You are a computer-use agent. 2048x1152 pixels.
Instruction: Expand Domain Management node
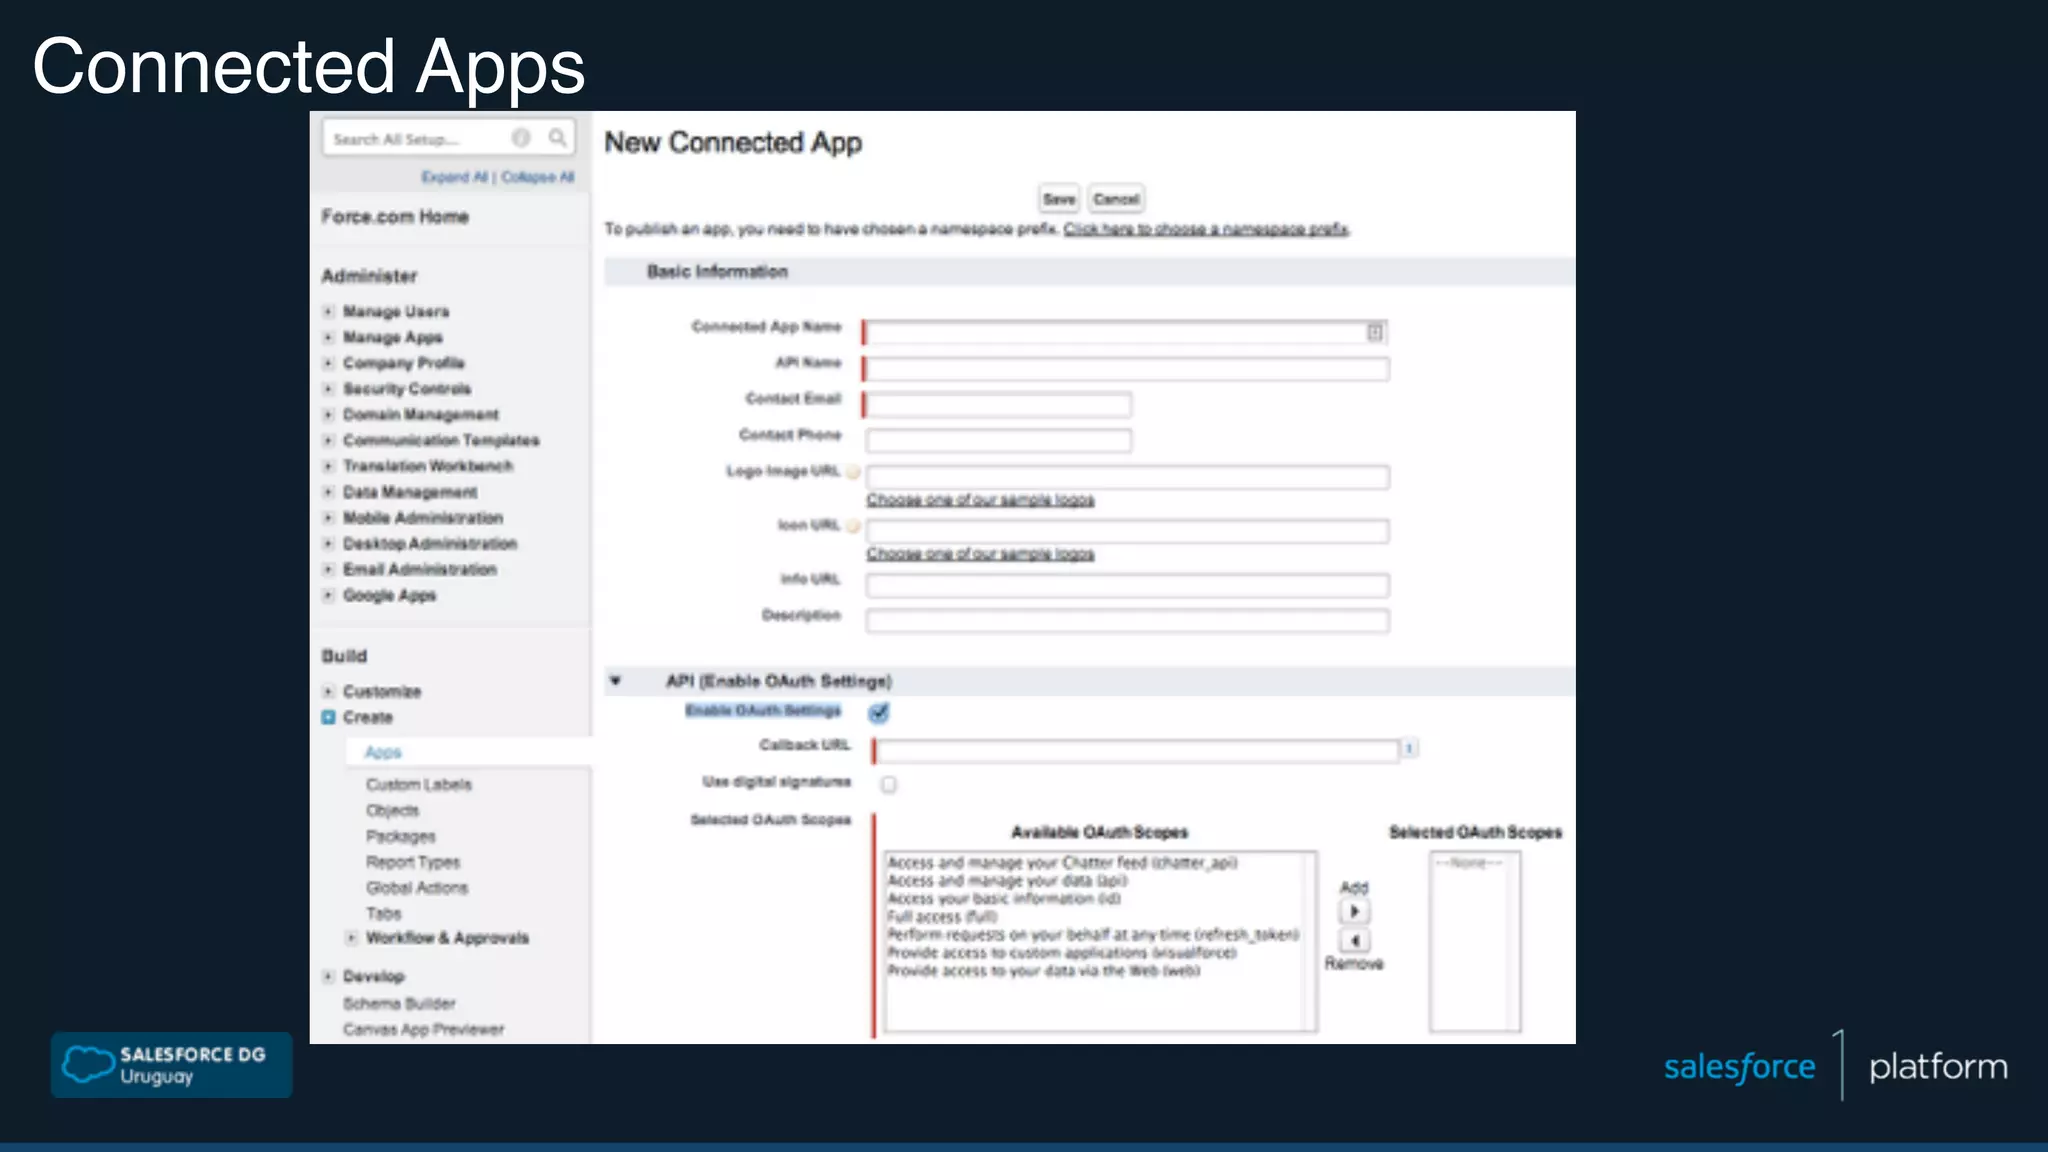point(328,415)
